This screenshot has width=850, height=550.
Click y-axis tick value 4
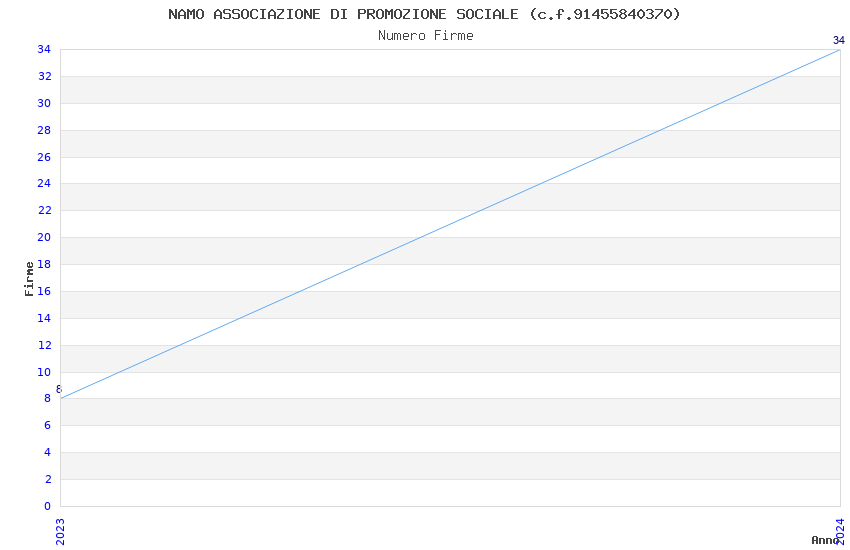coord(48,452)
